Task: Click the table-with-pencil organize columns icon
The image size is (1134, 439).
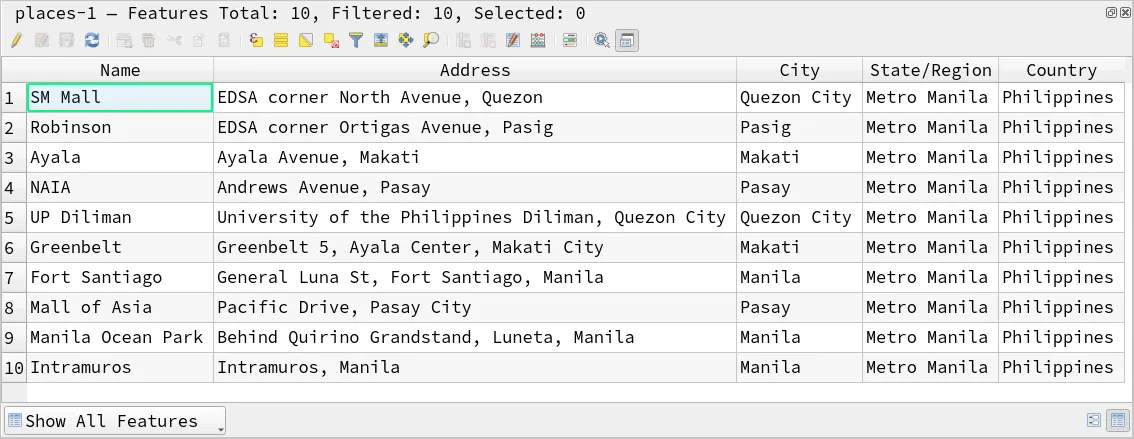Action: (513, 41)
